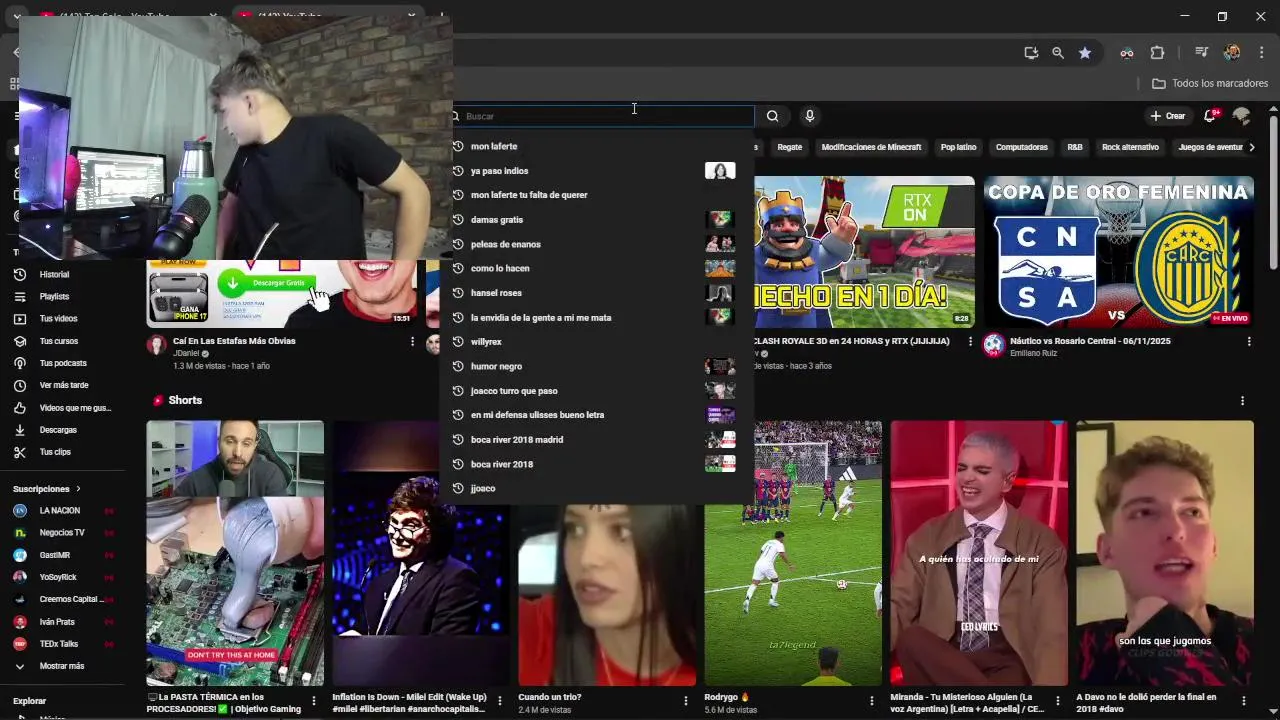Open Descargas in the sidebar
1280x720 pixels.
click(58, 430)
